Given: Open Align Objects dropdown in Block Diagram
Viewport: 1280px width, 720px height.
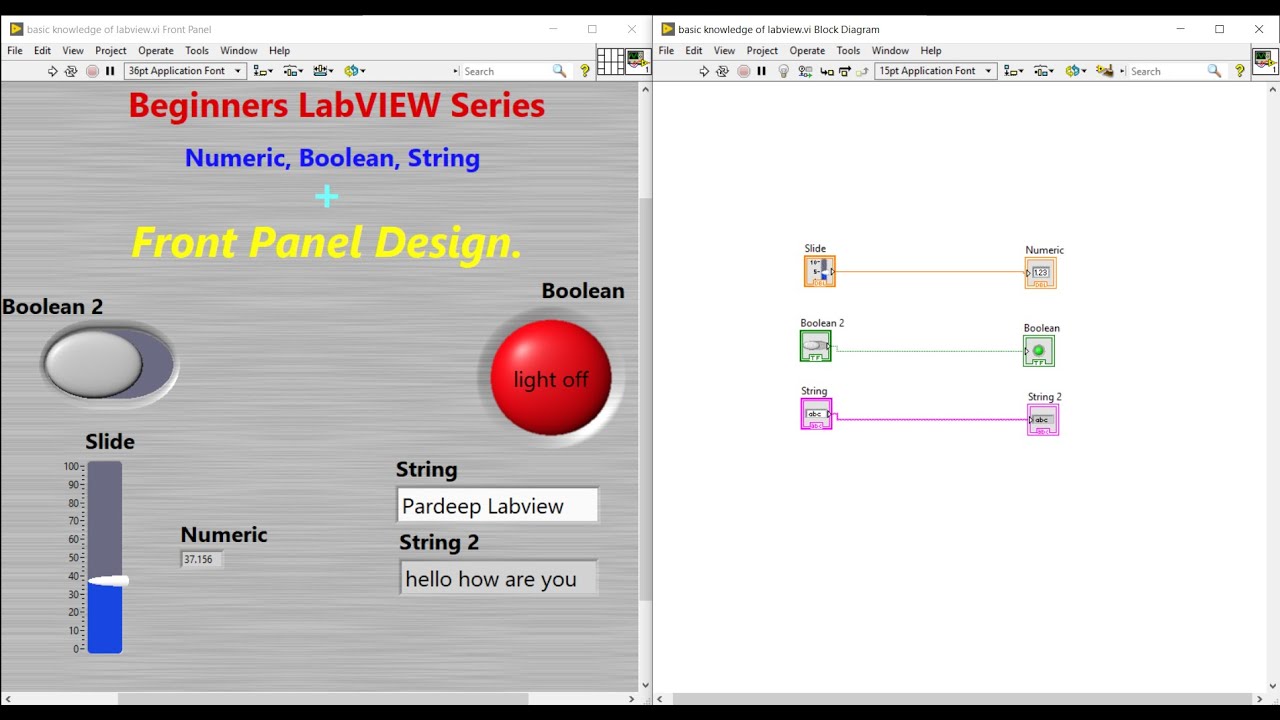Looking at the screenshot, I should click(x=1014, y=71).
